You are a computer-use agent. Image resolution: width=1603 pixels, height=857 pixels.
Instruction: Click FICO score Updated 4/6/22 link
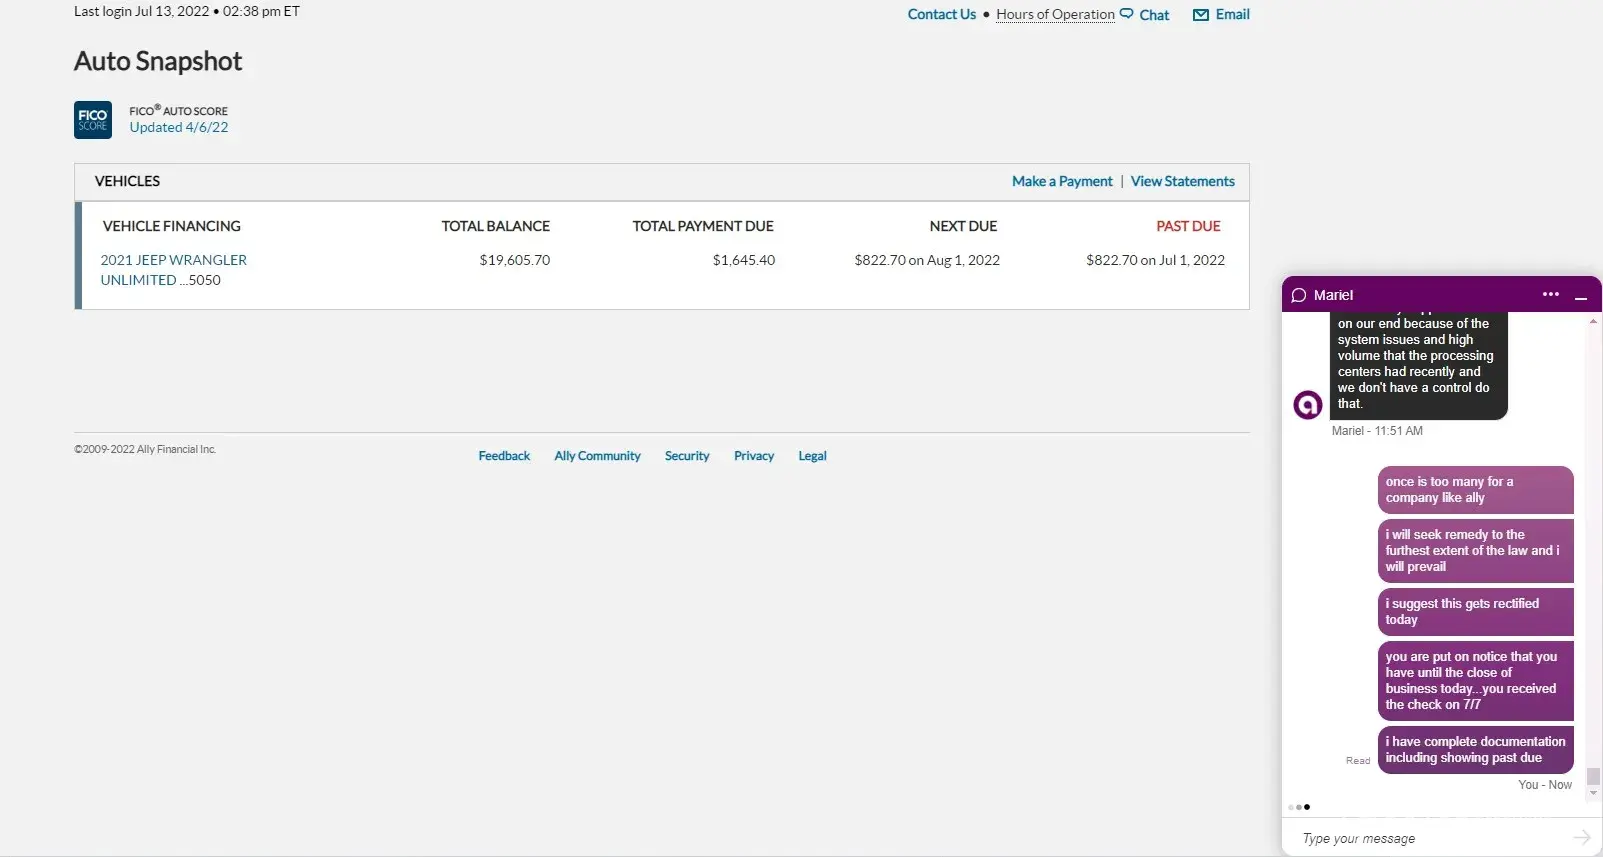(179, 128)
